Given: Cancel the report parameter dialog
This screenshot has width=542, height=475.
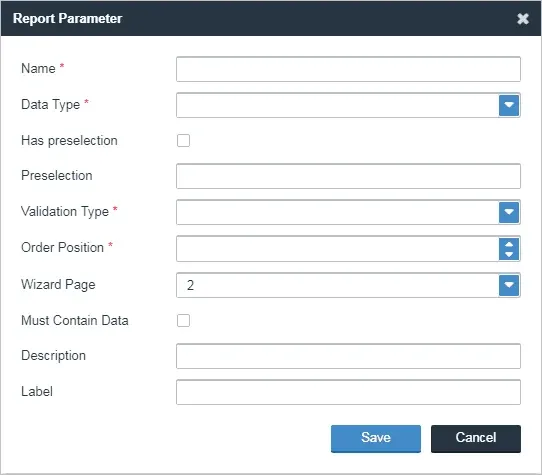Looking at the screenshot, I should 476,438.
